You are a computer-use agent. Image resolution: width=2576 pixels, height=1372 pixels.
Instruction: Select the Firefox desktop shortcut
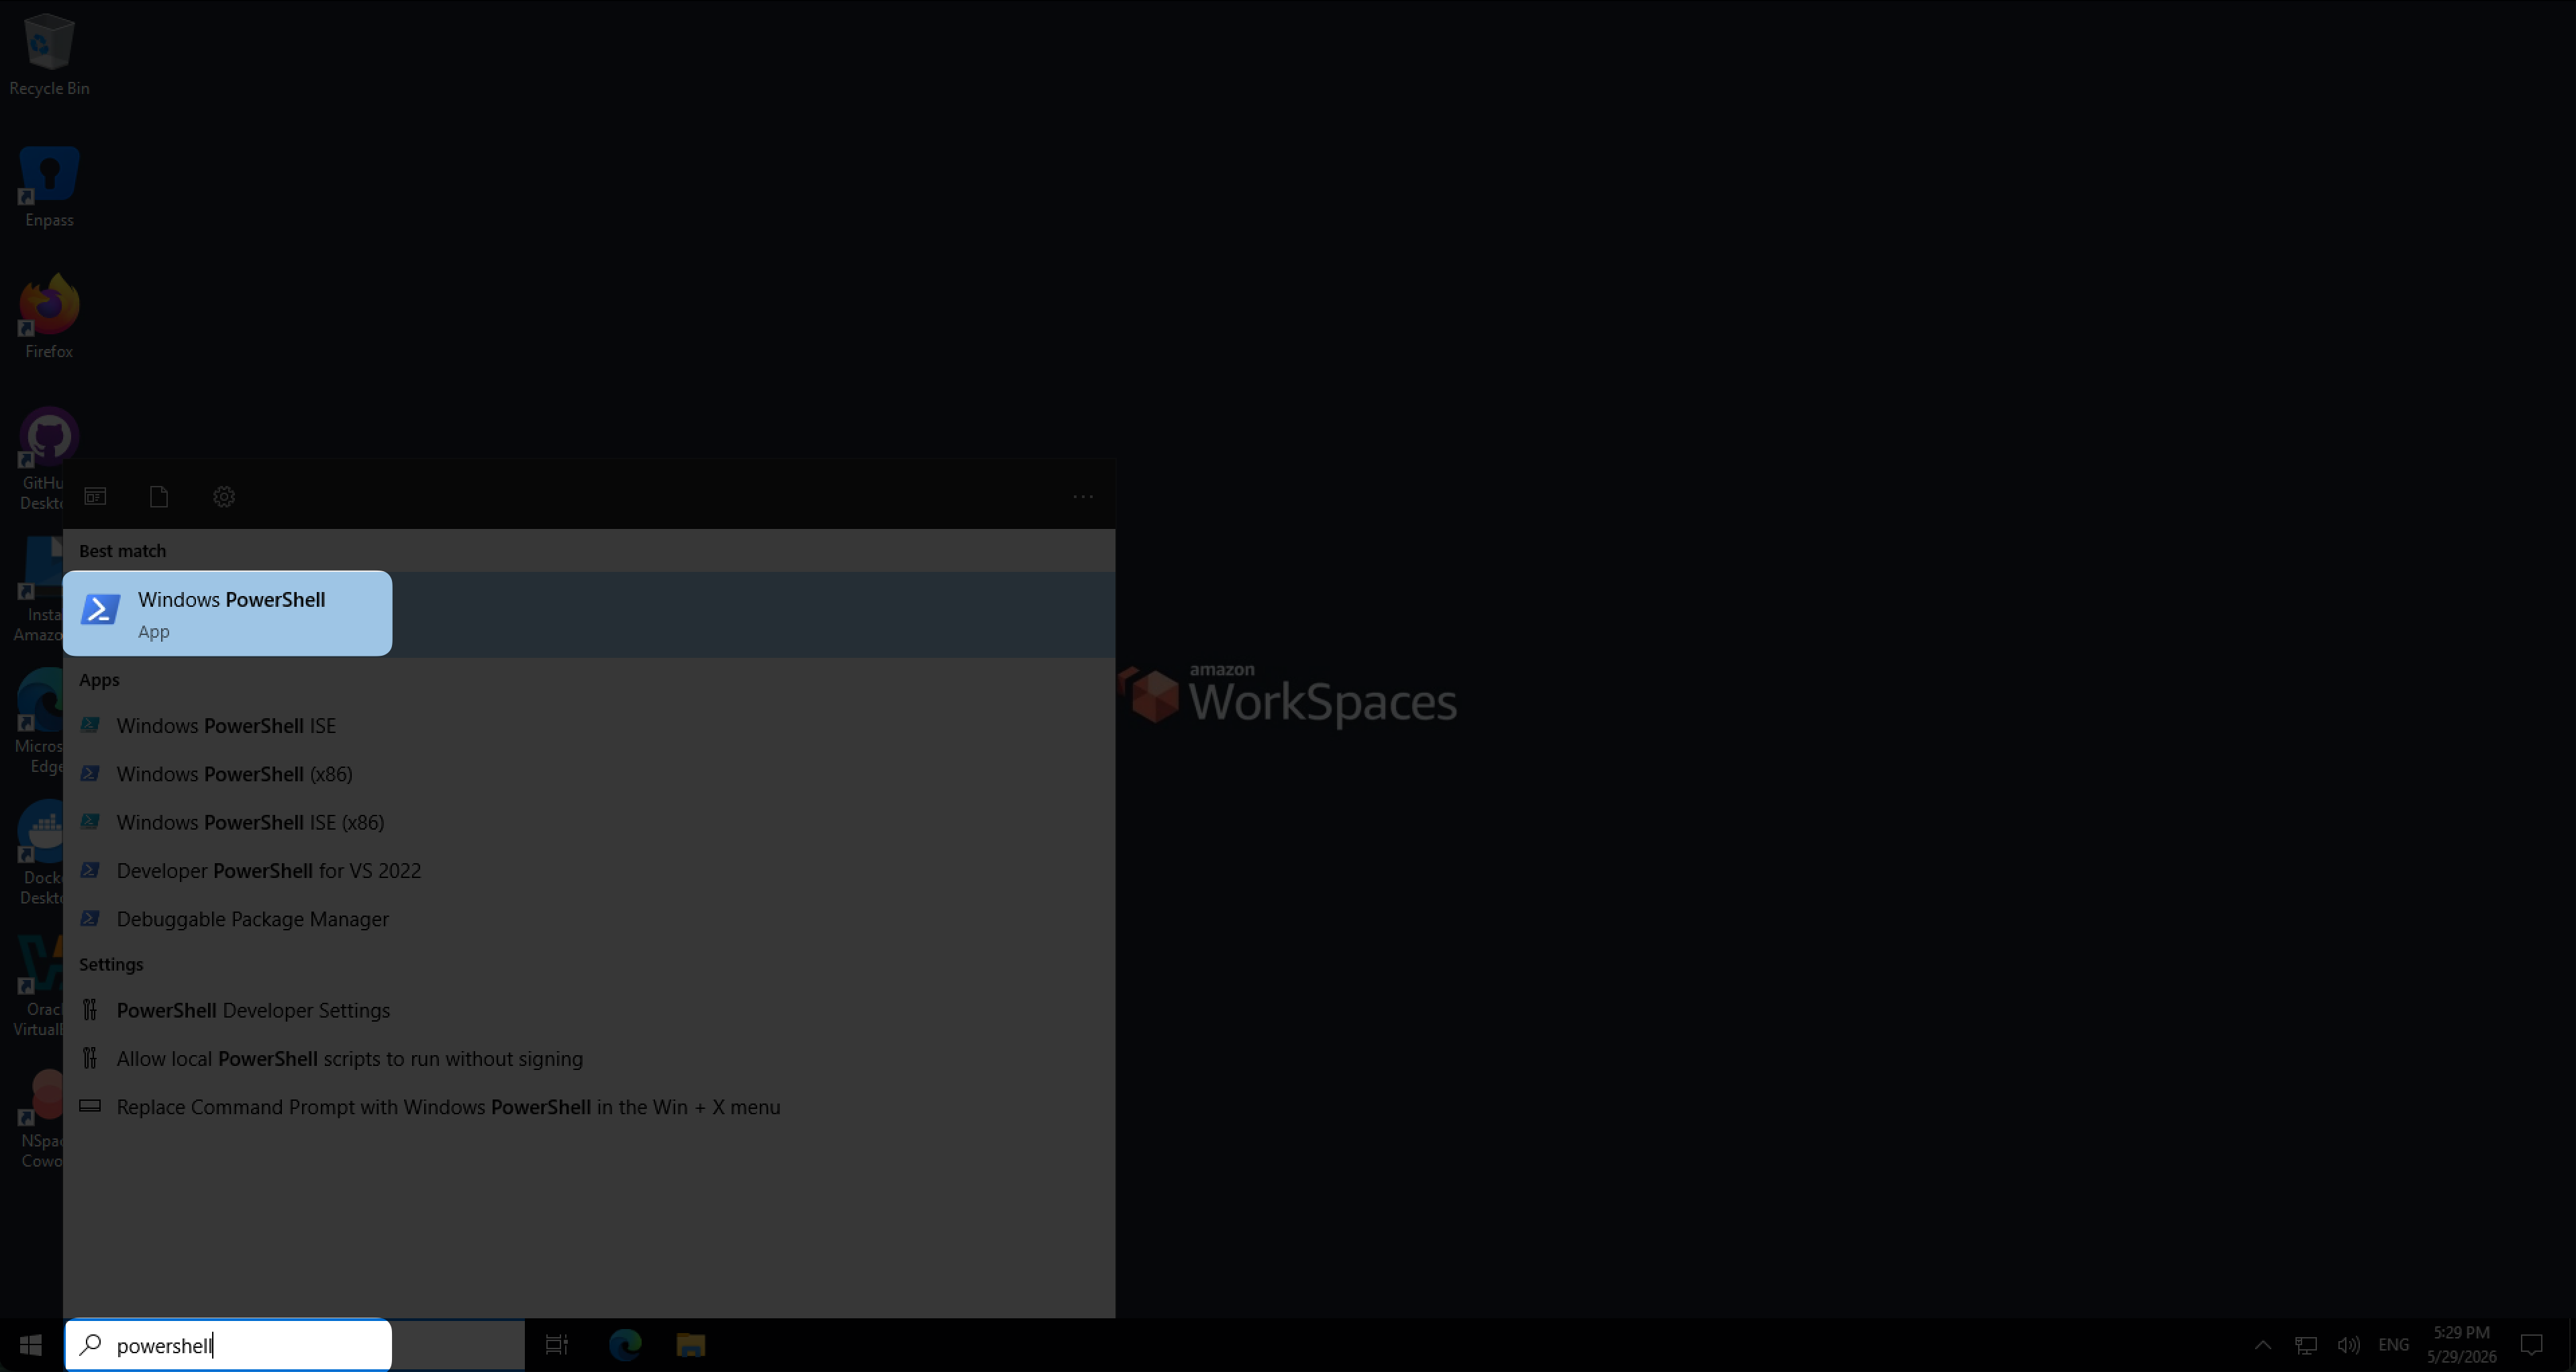[x=49, y=317]
